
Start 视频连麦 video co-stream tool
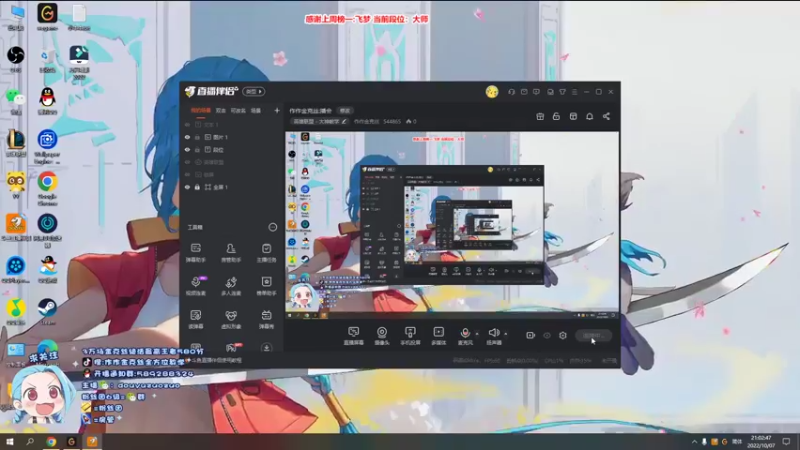coord(195,286)
